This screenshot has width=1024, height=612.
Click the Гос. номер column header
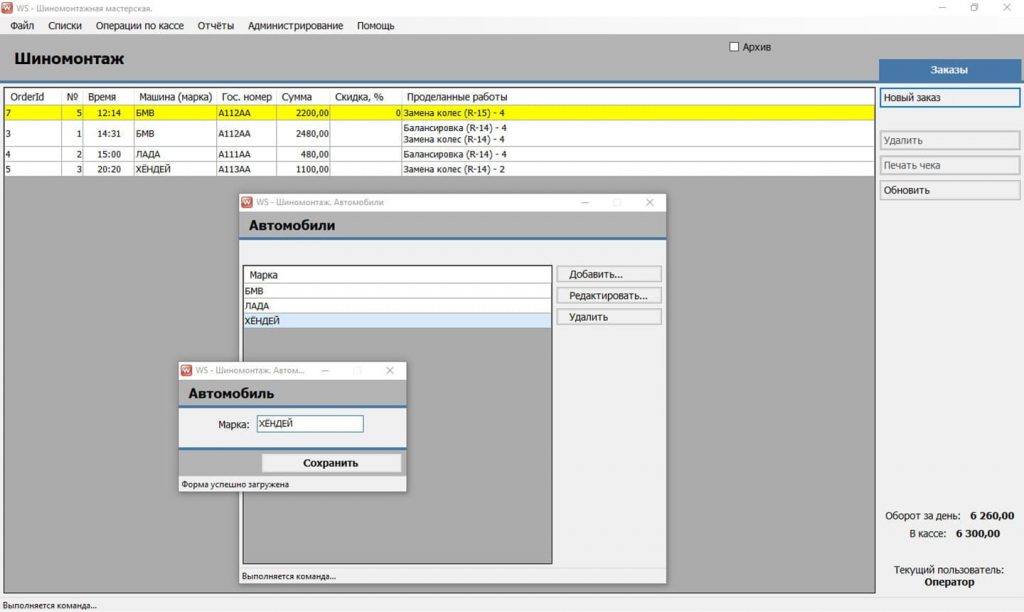(246, 97)
